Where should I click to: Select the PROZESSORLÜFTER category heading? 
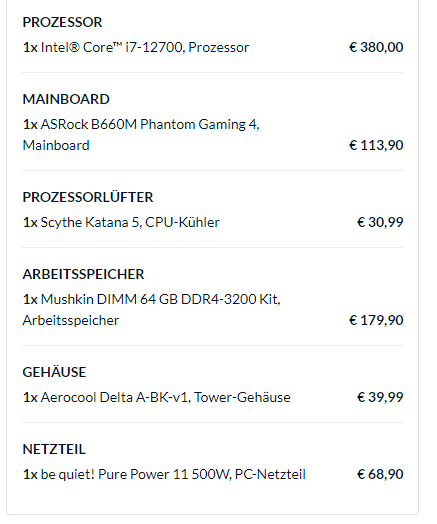pos(88,197)
